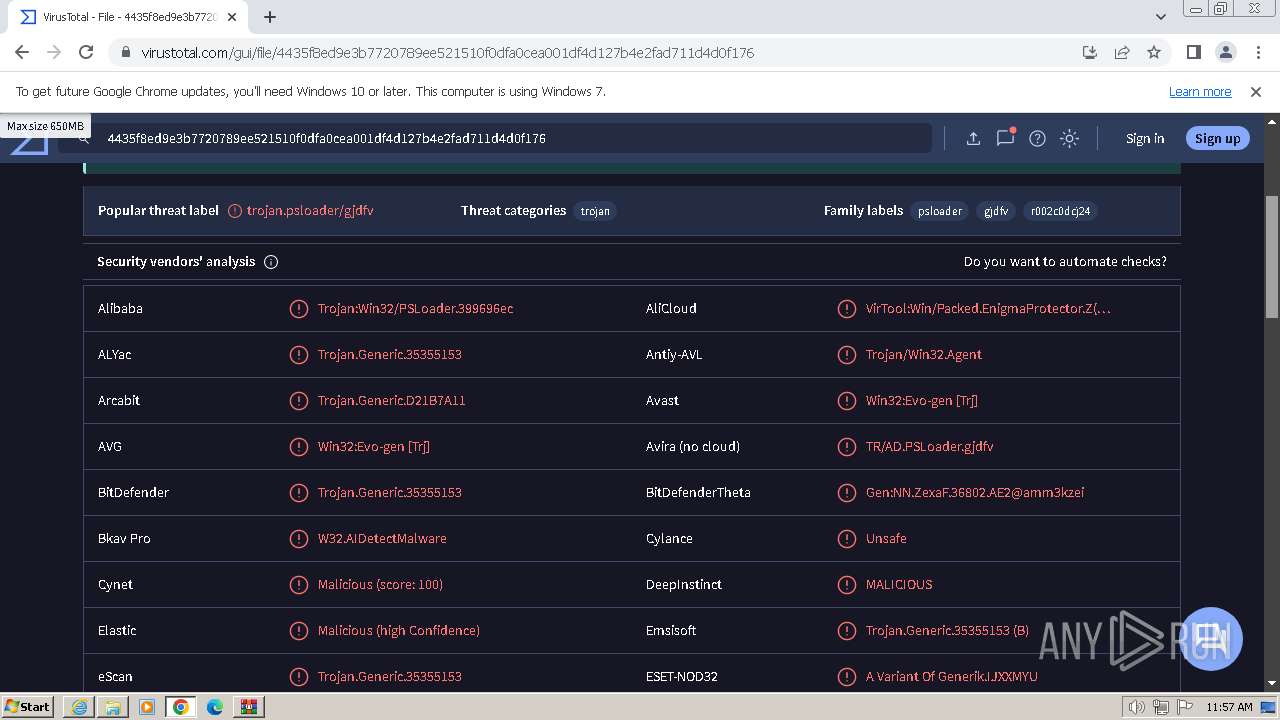
Task: Click the alert icon in the Cylance row
Action: pos(846,538)
